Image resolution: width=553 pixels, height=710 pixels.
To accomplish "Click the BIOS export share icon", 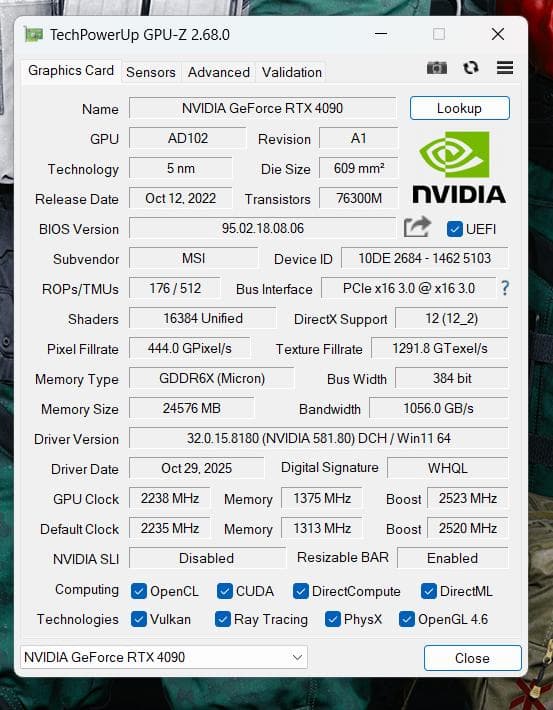I will [x=417, y=227].
